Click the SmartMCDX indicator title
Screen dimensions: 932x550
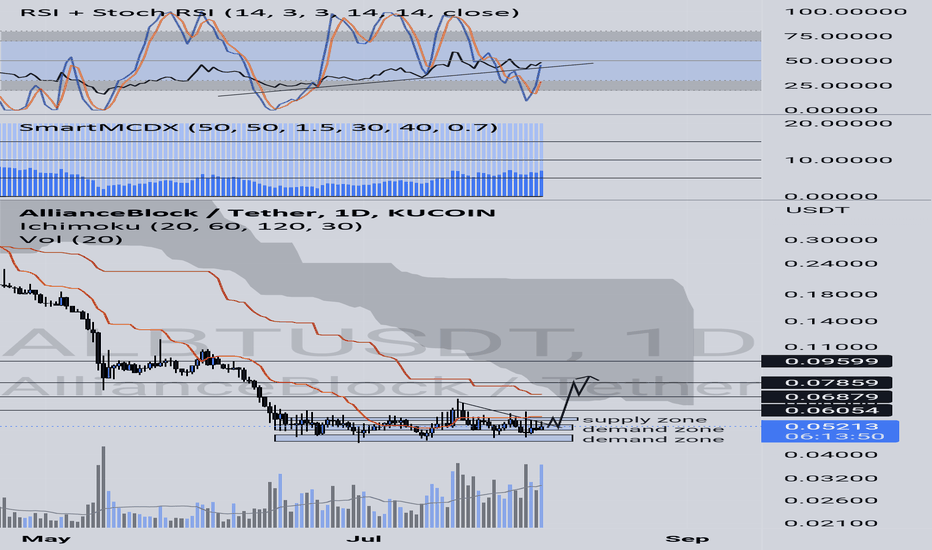pos(259,127)
